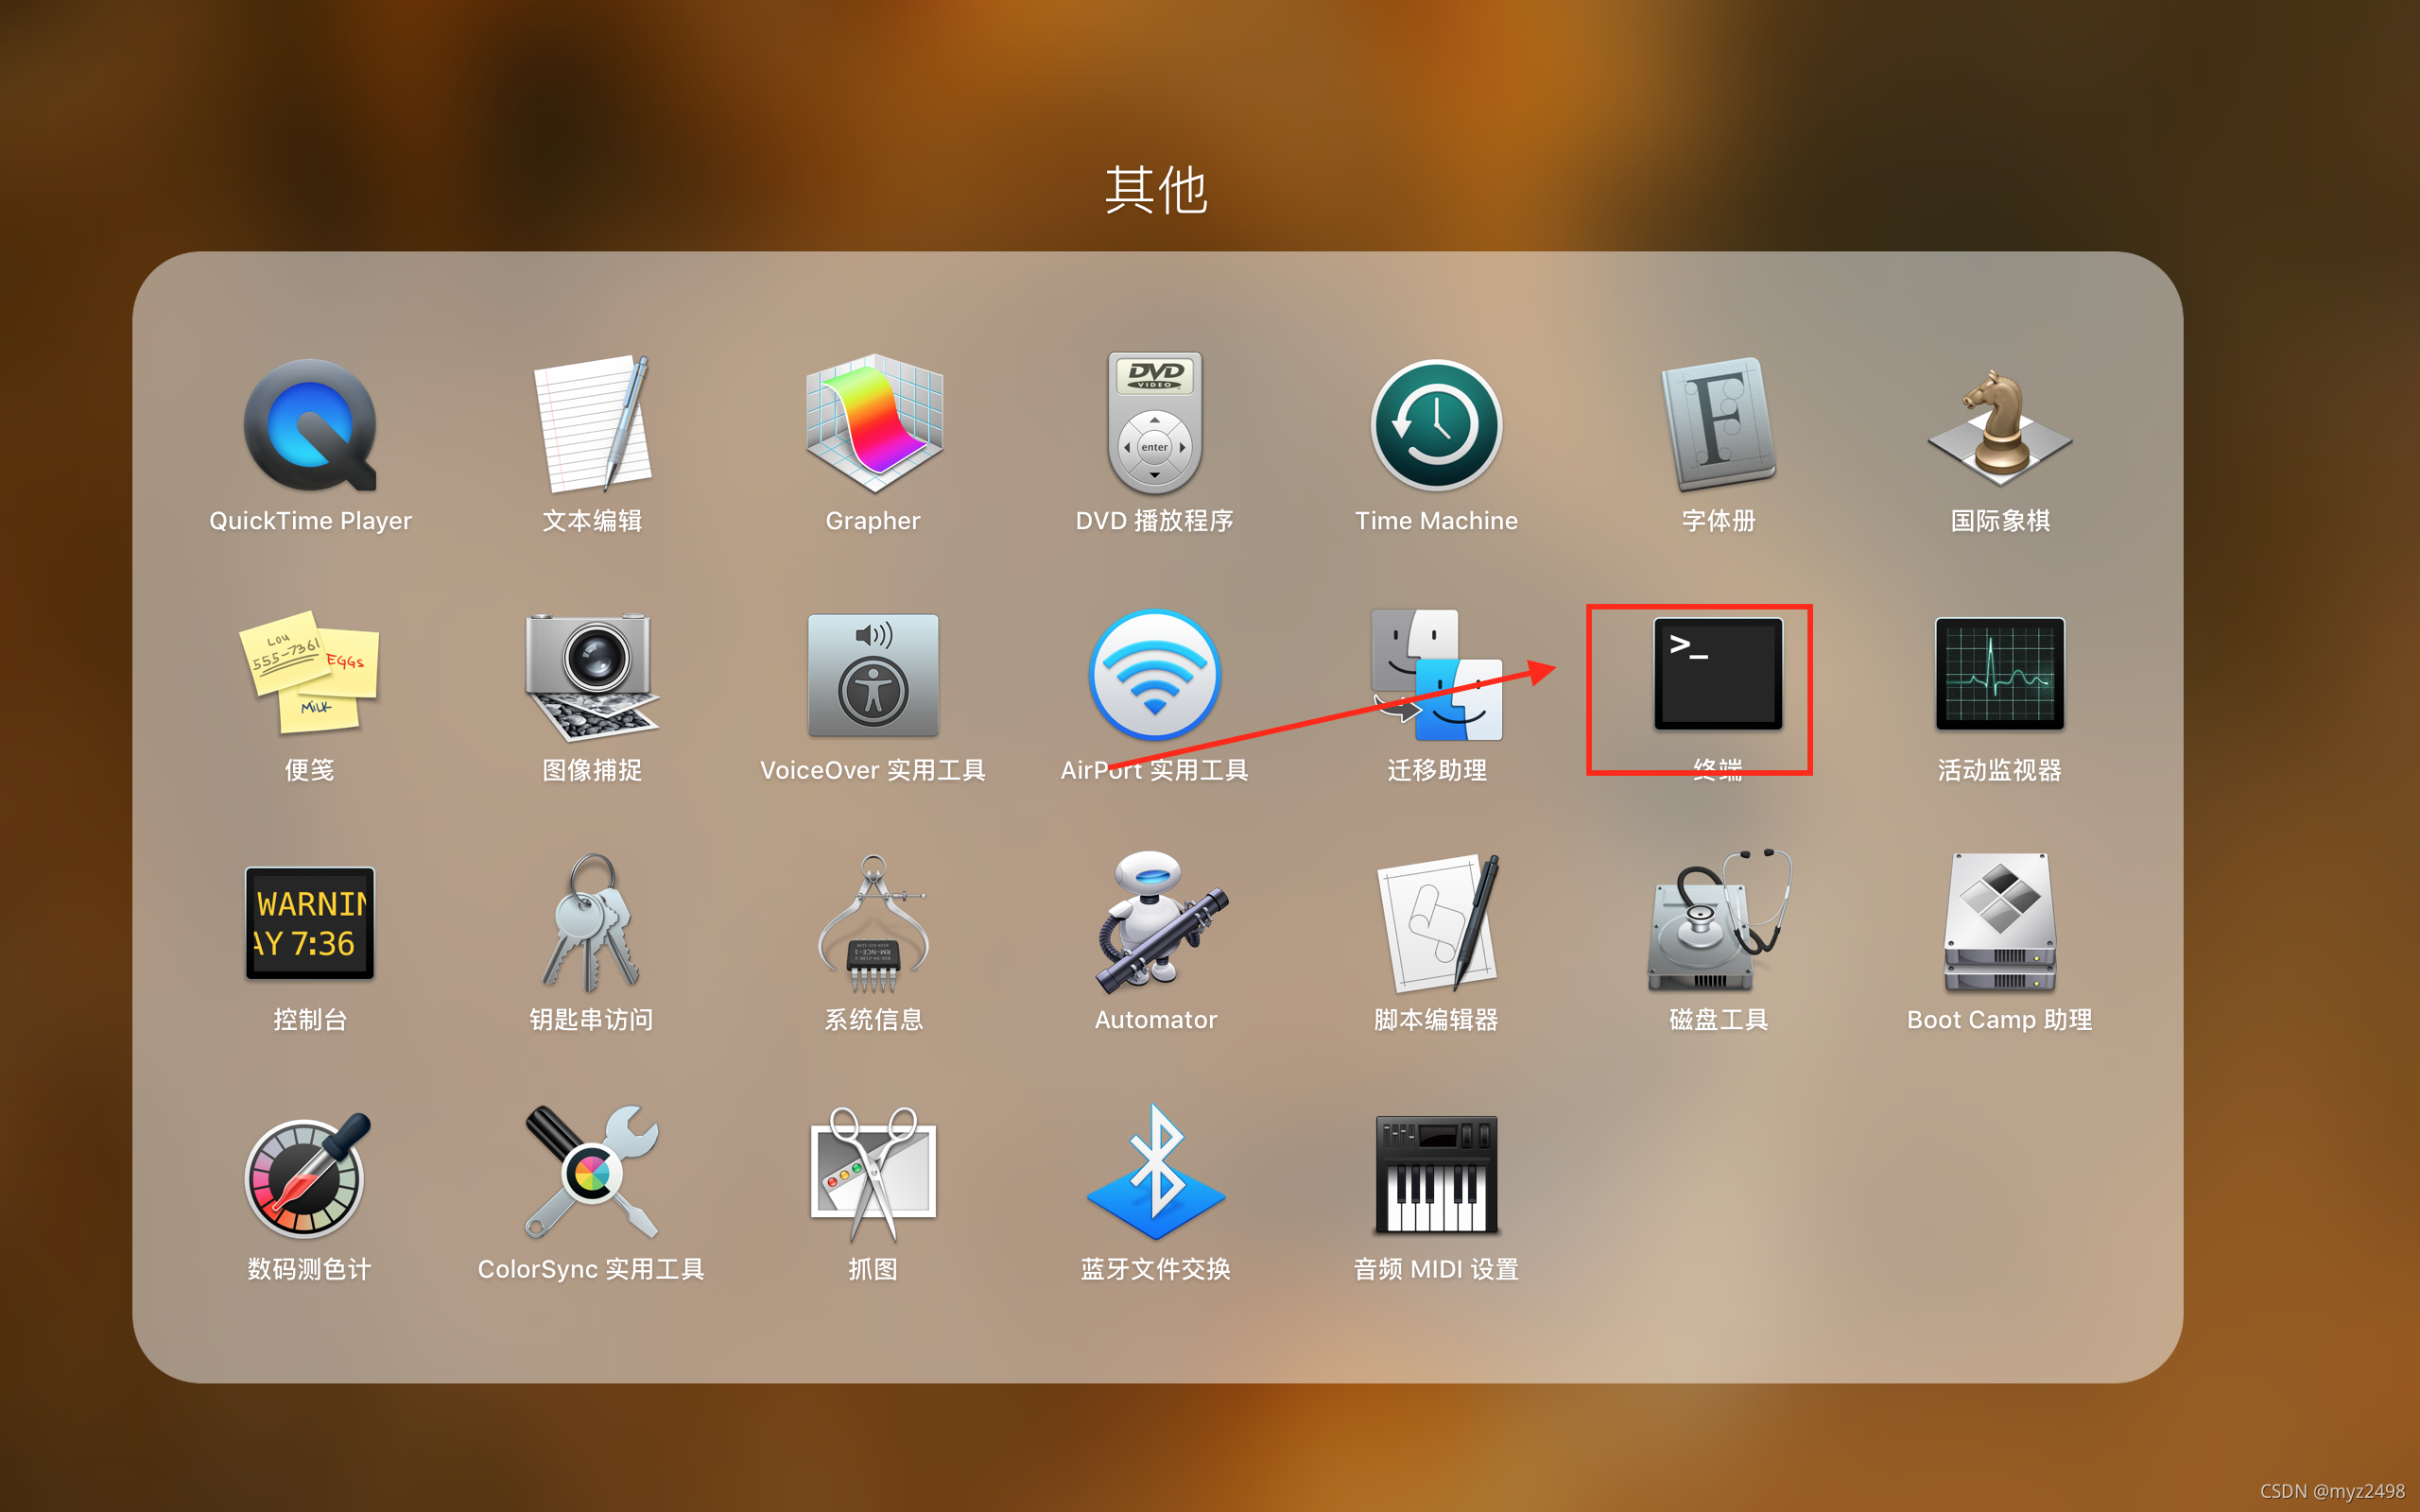Launch 活动监视器 Activity Monitor
Screen dimensions: 2420x1512
[2000, 674]
